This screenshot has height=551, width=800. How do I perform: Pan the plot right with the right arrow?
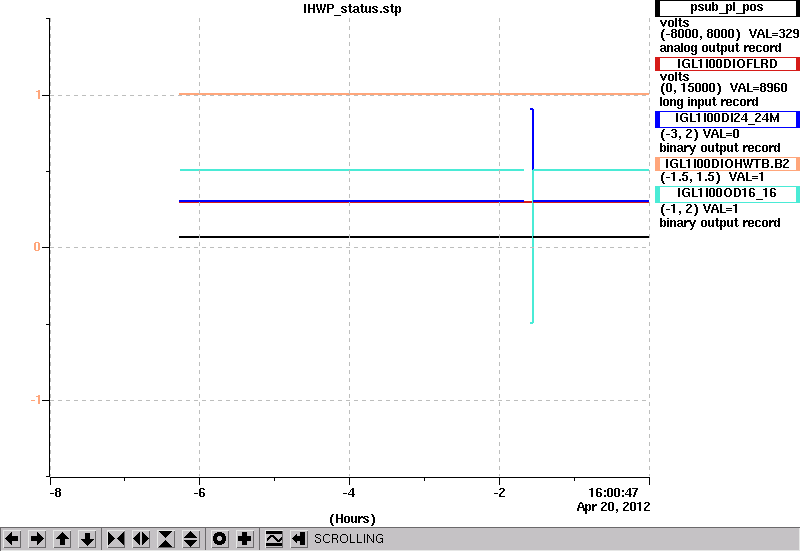tap(37, 539)
